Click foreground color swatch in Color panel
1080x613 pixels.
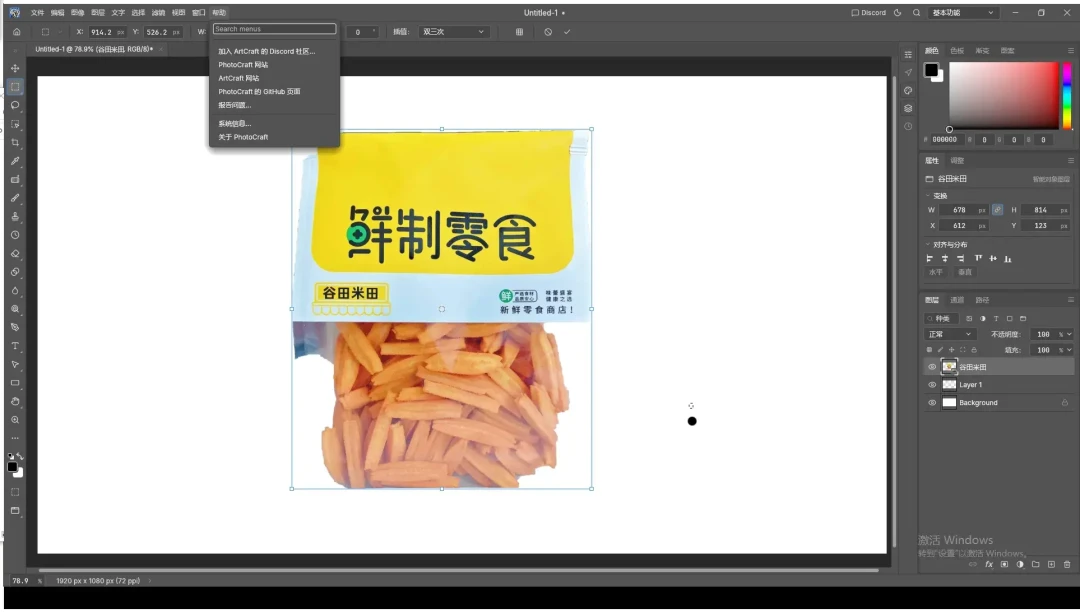click(931, 70)
